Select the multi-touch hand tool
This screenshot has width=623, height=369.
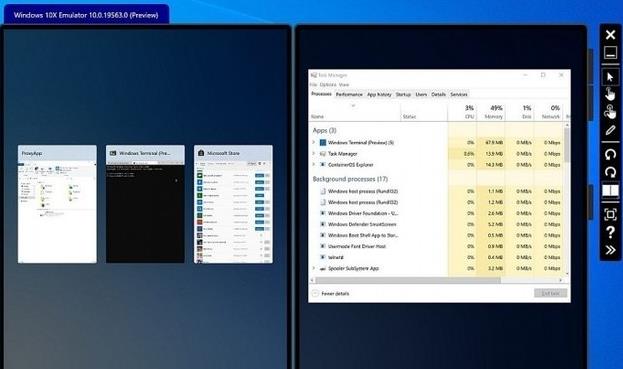[x=610, y=112]
